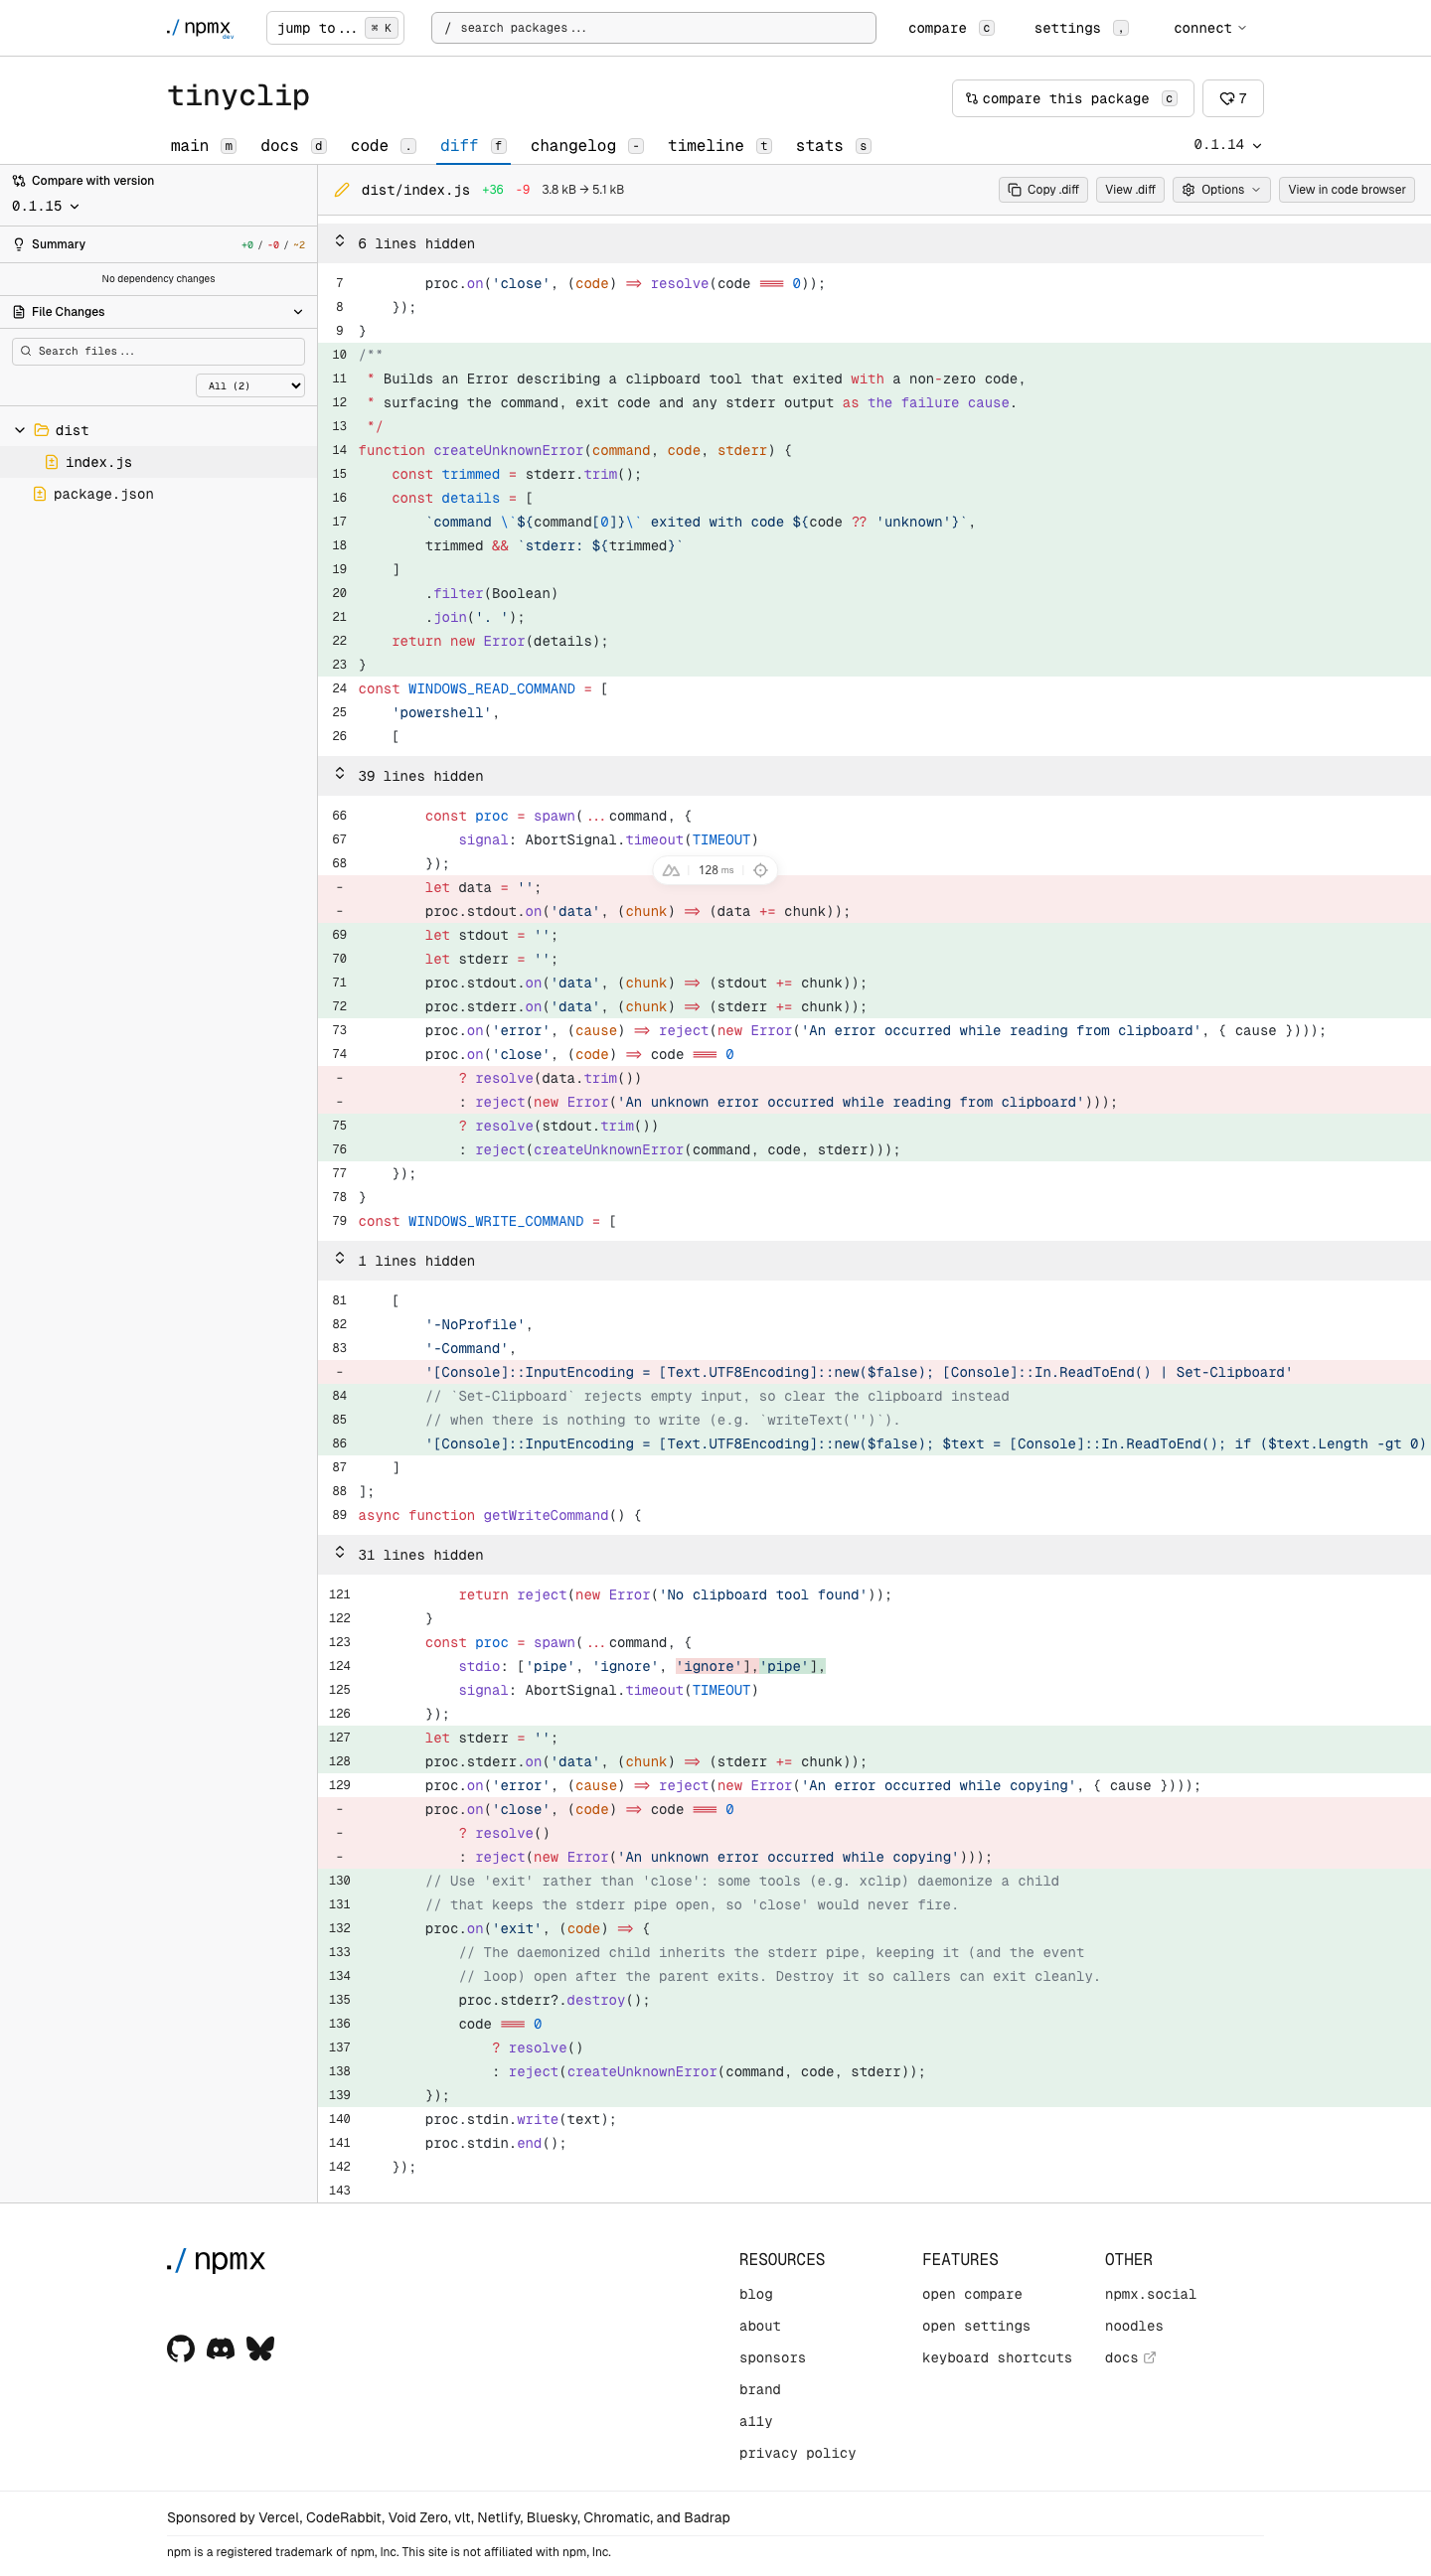Image resolution: width=1431 pixels, height=2576 pixels.
Task: Open the All (2) file filter dropdown
Action: 250,385
